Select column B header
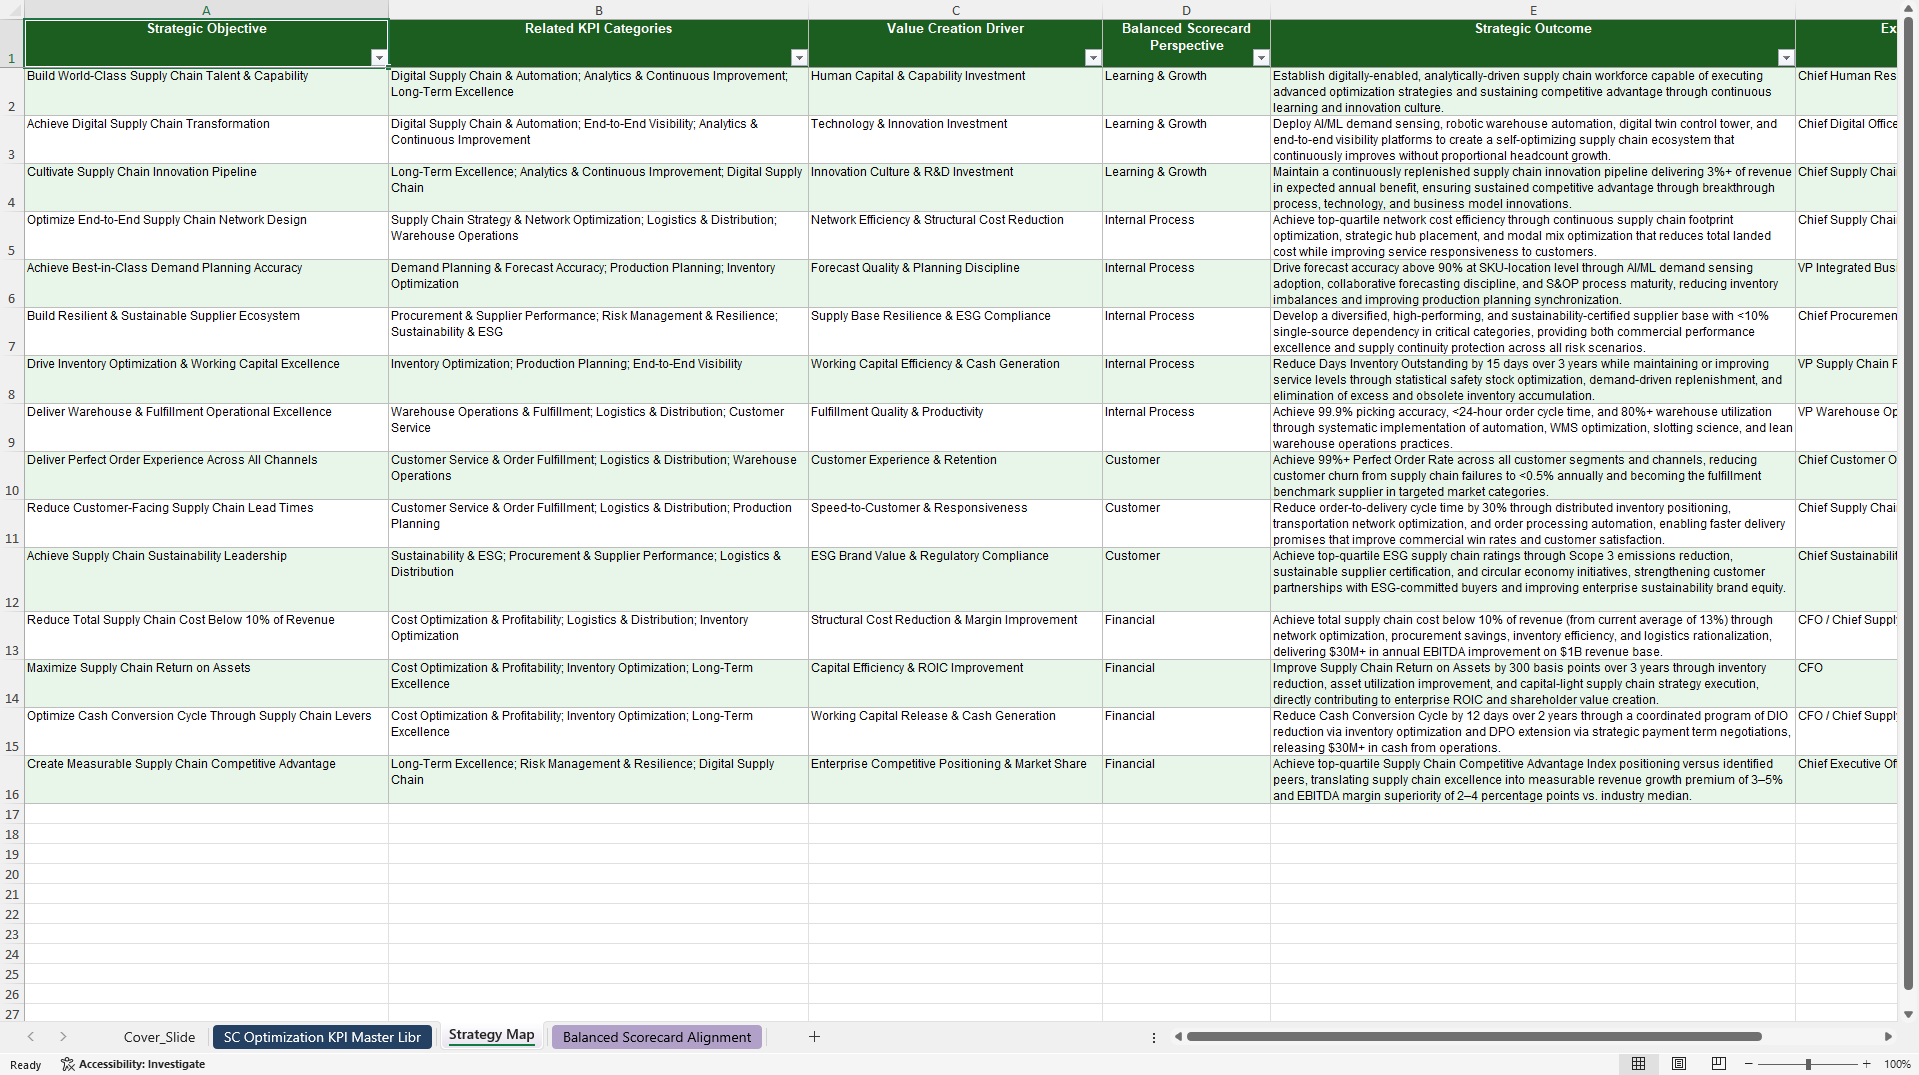The height and width of the screenshot is (1075, 1919). [x=598, y=10]
